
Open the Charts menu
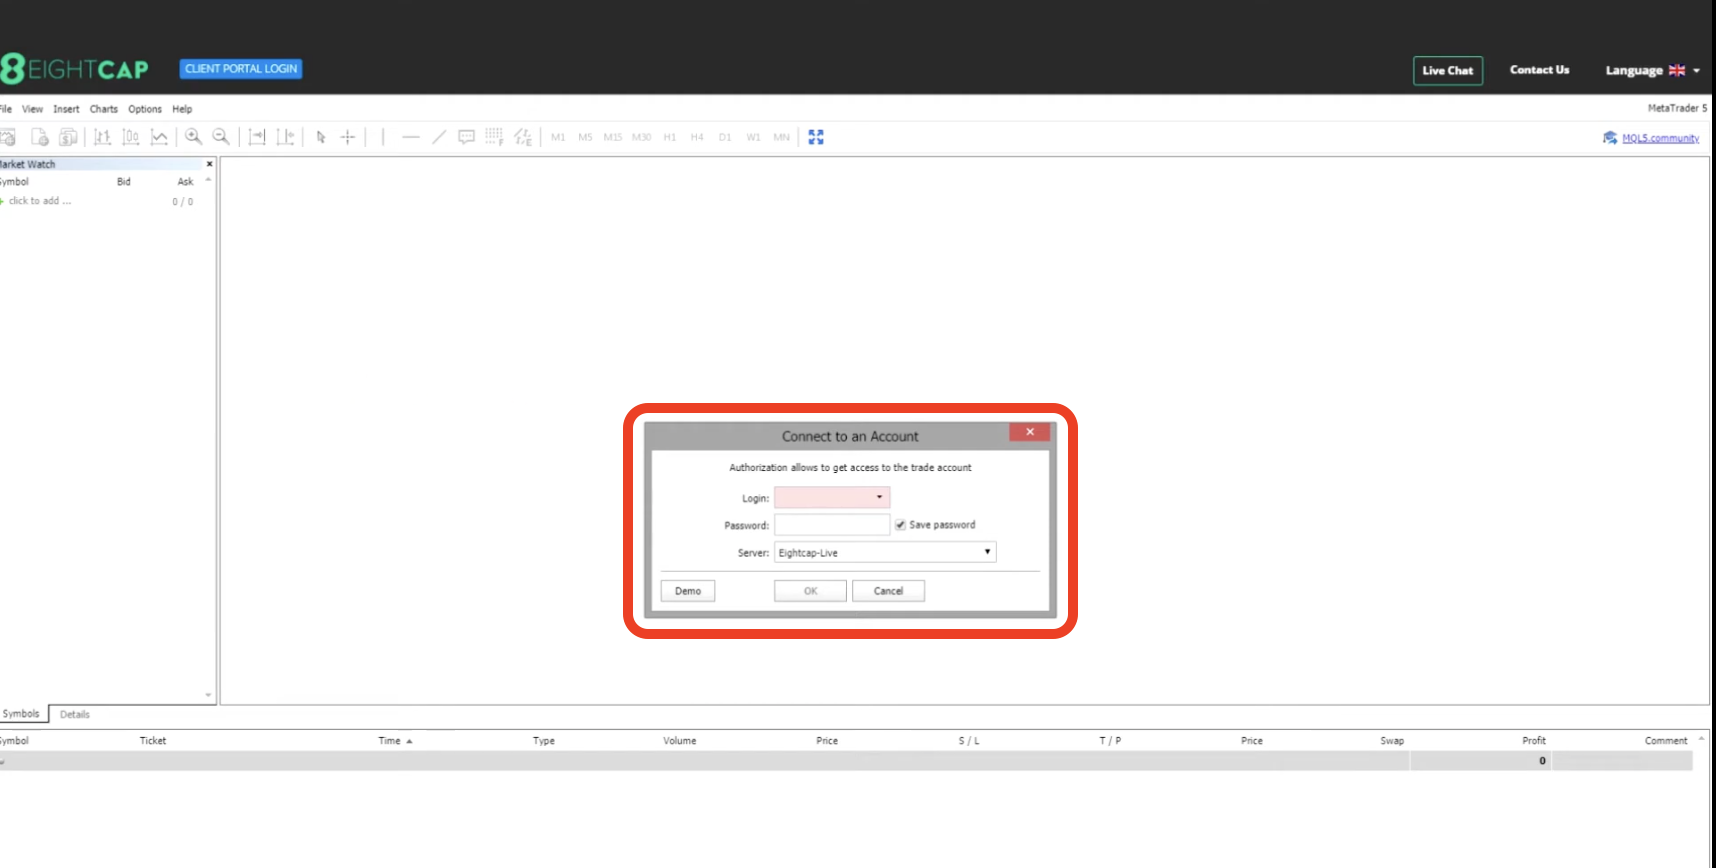coord(103,109)
